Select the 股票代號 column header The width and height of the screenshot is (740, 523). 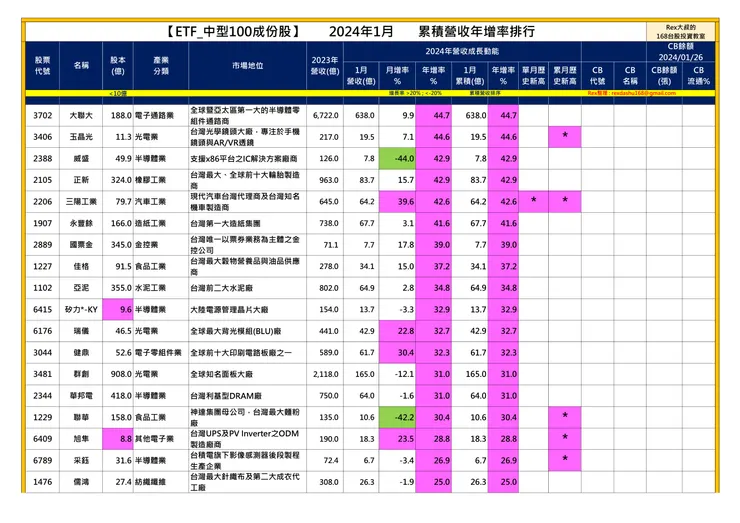[x=42, y=66]
